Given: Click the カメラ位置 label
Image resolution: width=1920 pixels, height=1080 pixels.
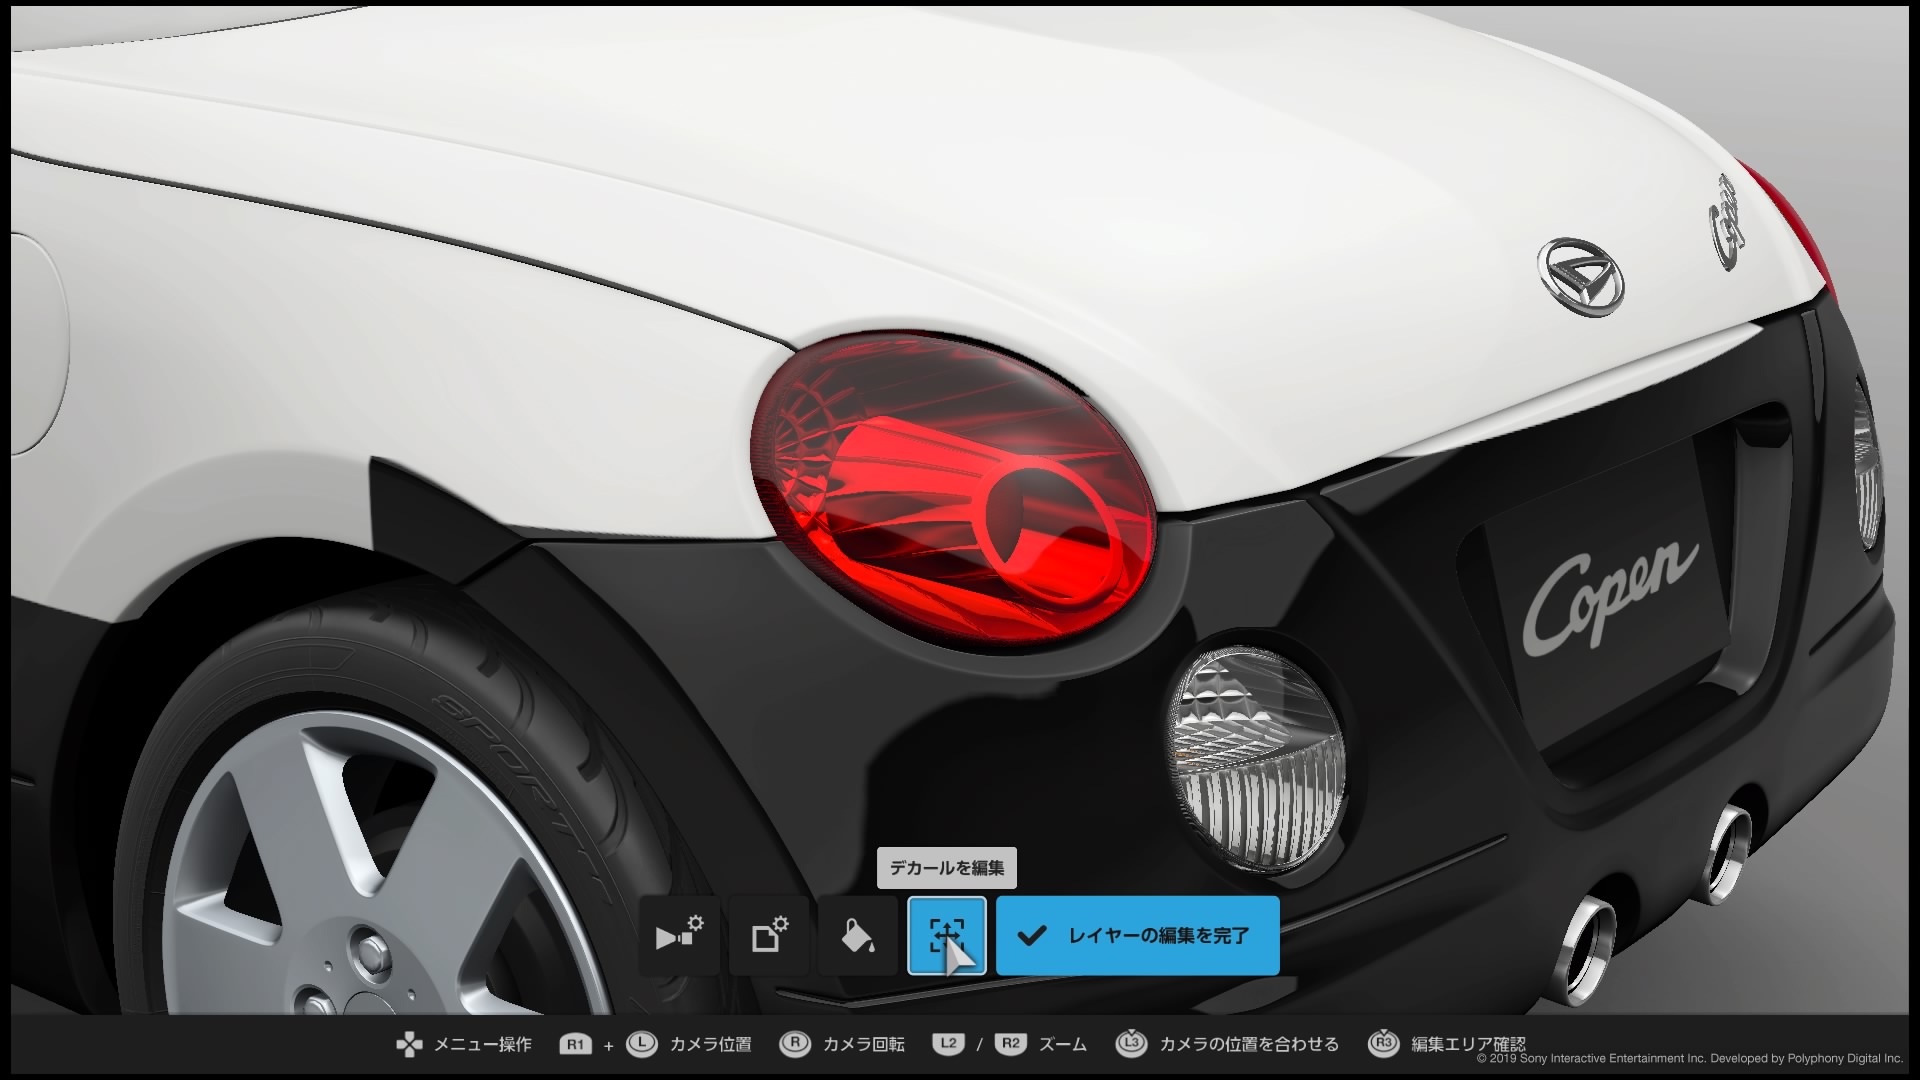Looking at the screenshot, I should click(710, 1044).
